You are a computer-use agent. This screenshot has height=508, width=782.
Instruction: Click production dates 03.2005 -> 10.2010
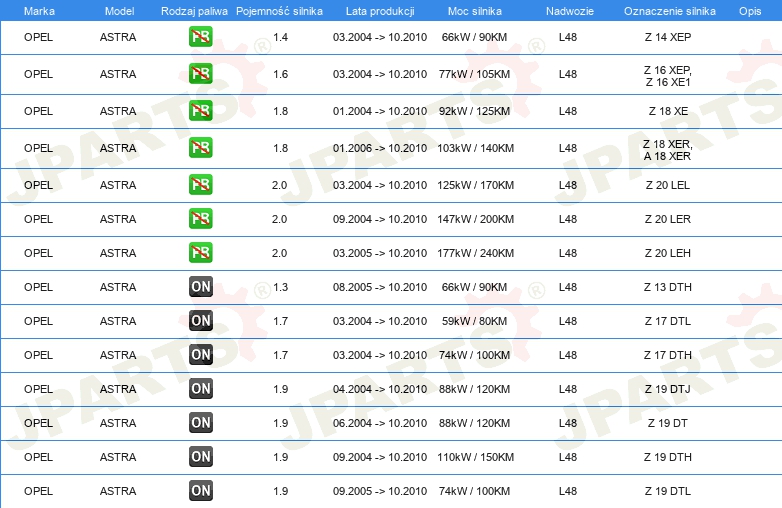[x=380, y=253]
